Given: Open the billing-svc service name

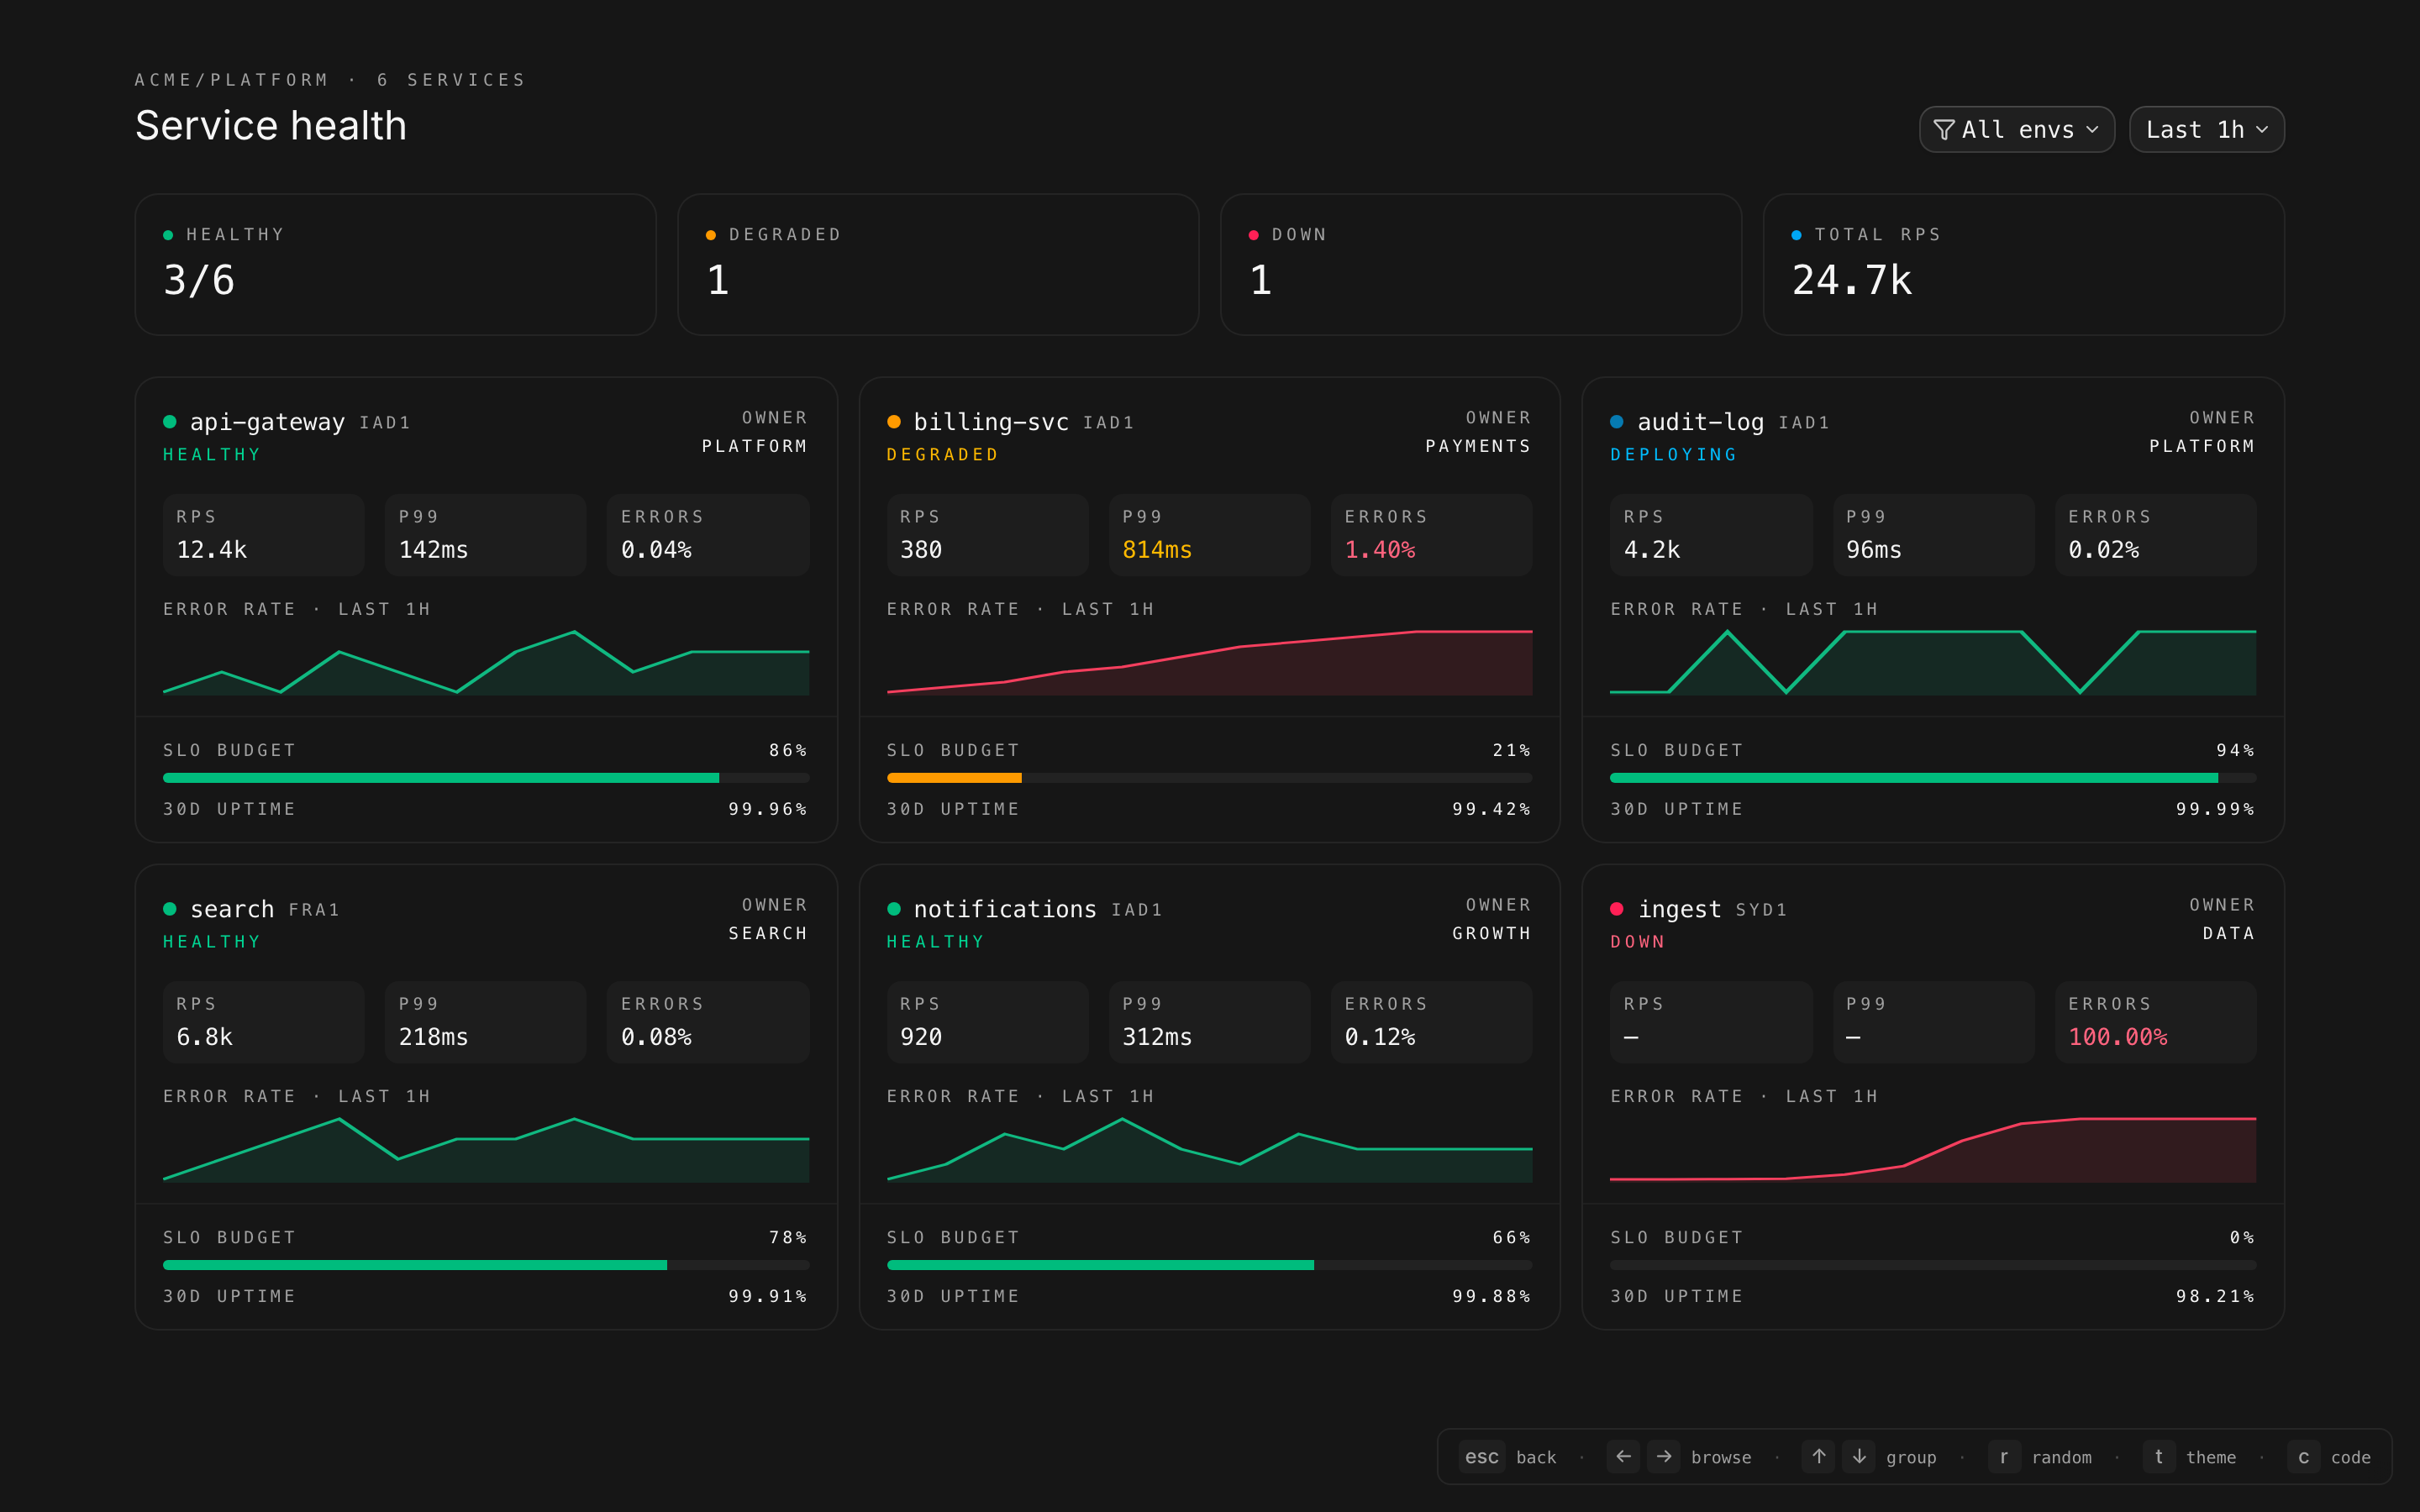Looking at the screenshot, I should 990,422.
